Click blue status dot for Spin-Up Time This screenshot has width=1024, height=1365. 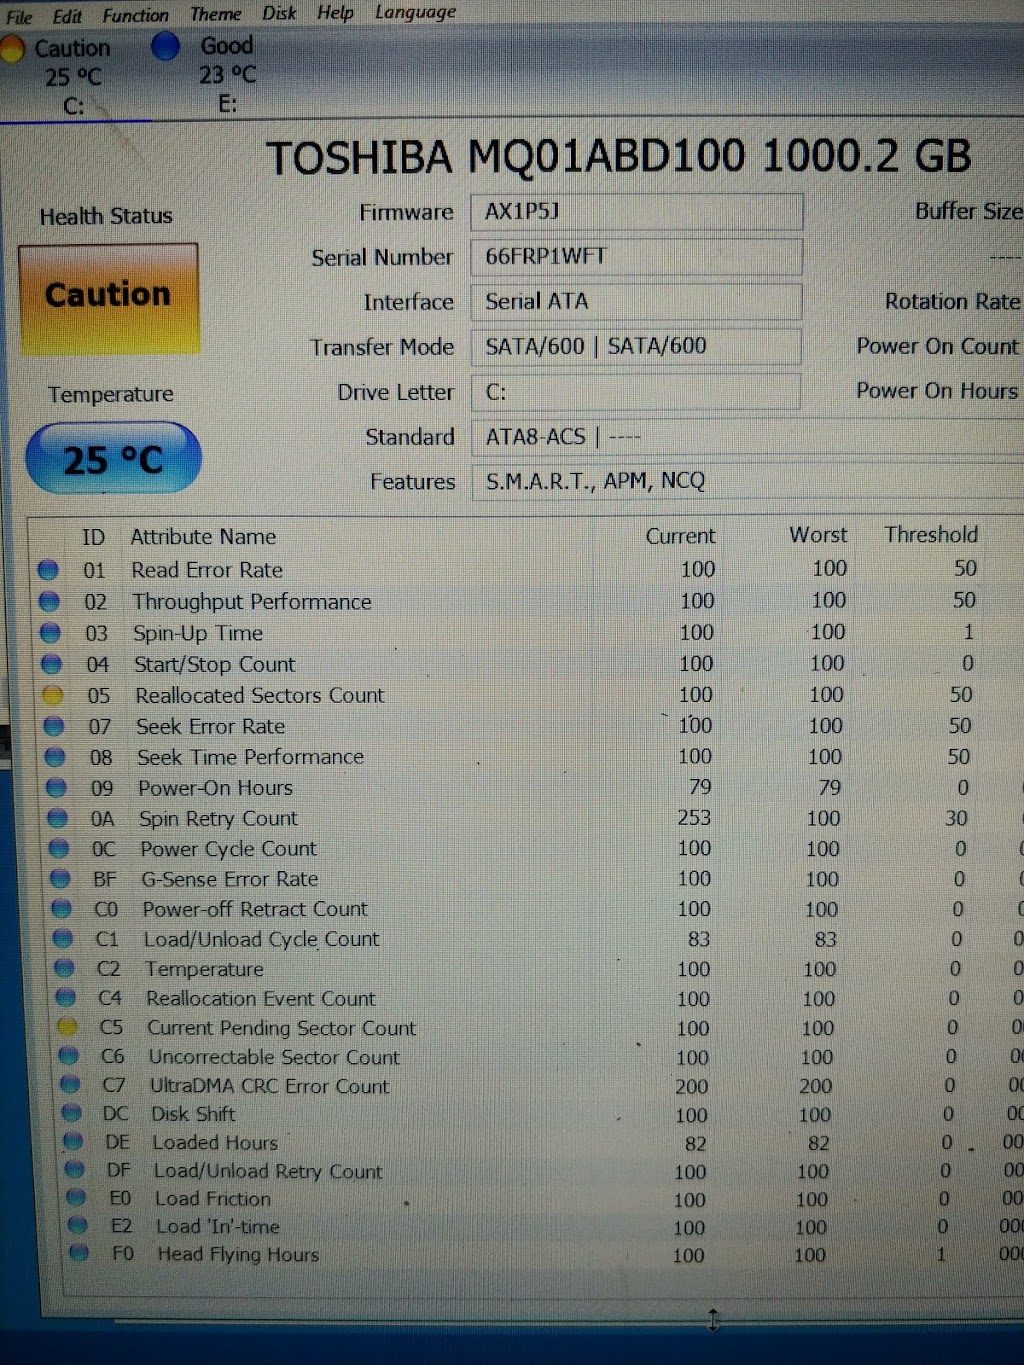pos(50,633)
